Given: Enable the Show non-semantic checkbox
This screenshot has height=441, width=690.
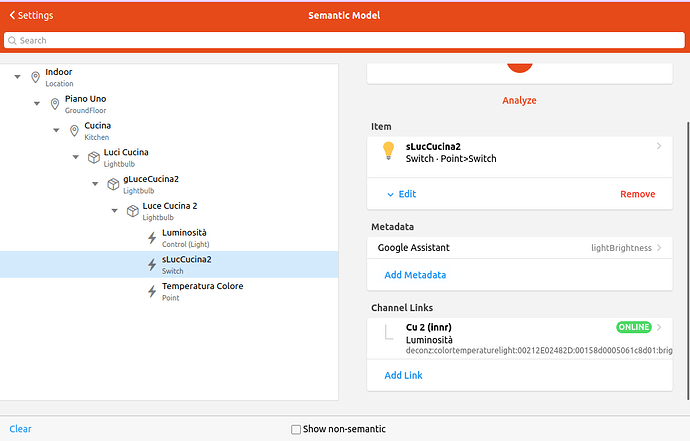Looking at the screenshot, I should [296, 429].
